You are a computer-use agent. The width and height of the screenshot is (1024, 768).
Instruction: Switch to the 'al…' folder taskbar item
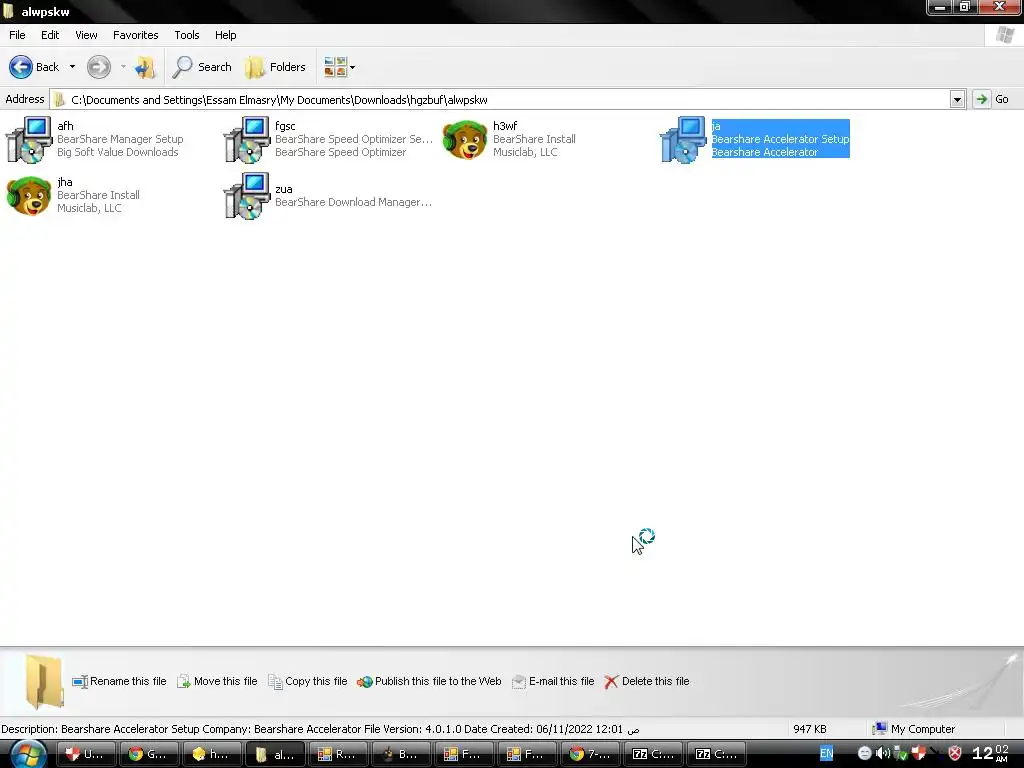click(x=275, y=754)
